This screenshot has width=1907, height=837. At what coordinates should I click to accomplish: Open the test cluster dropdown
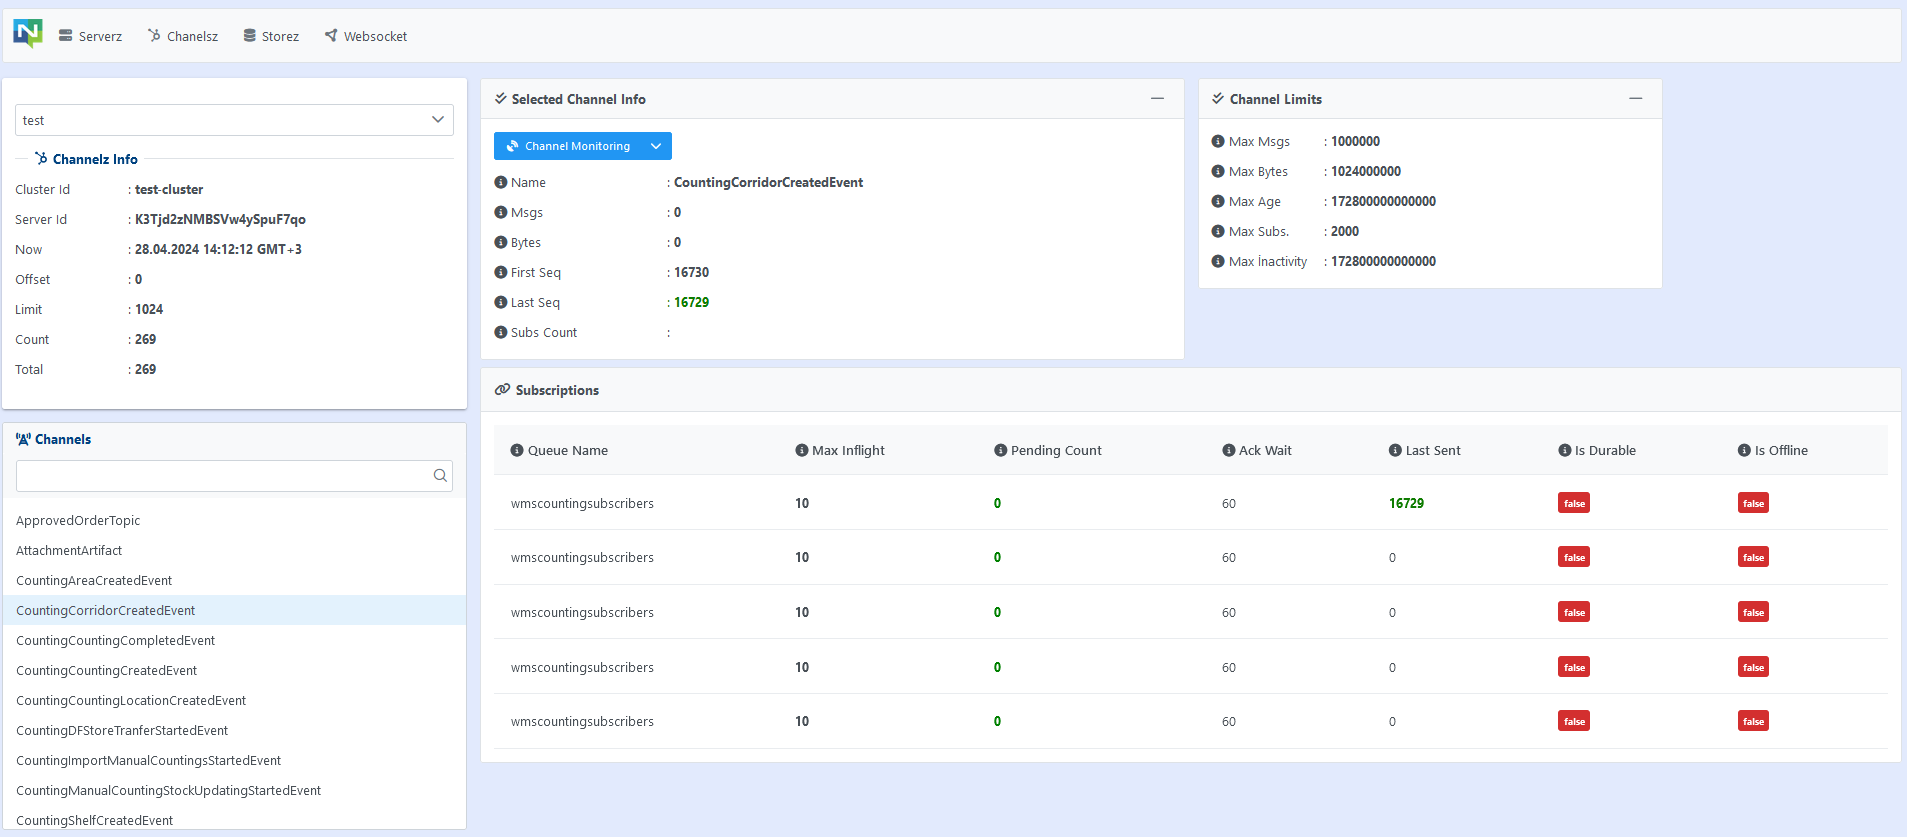click(234, 120)
